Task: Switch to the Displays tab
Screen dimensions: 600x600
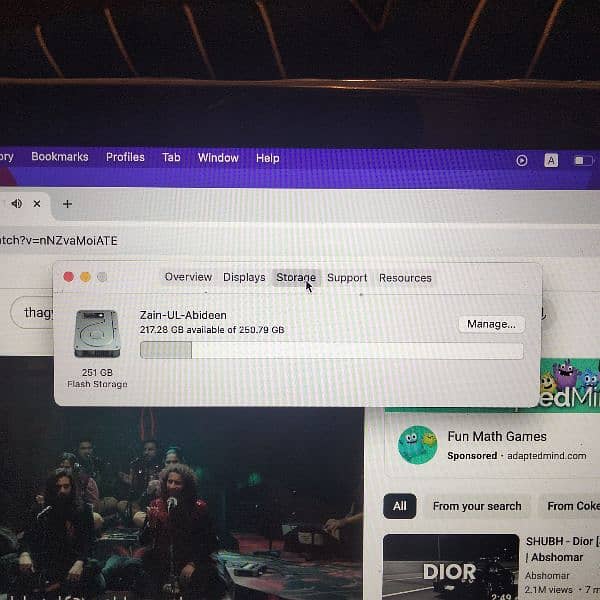Action: (244, 277)
